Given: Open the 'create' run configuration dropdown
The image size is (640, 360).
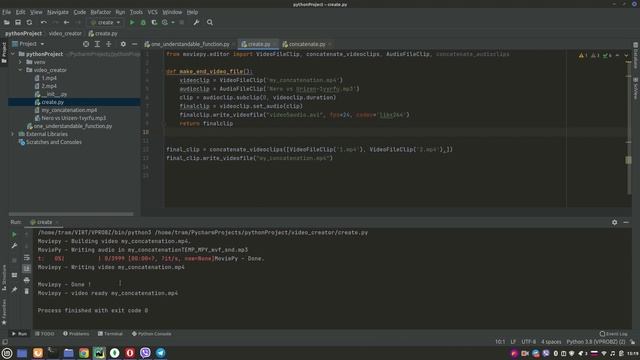Looking at the screenshot, I should pyautogui.click(x=105, y=22).
